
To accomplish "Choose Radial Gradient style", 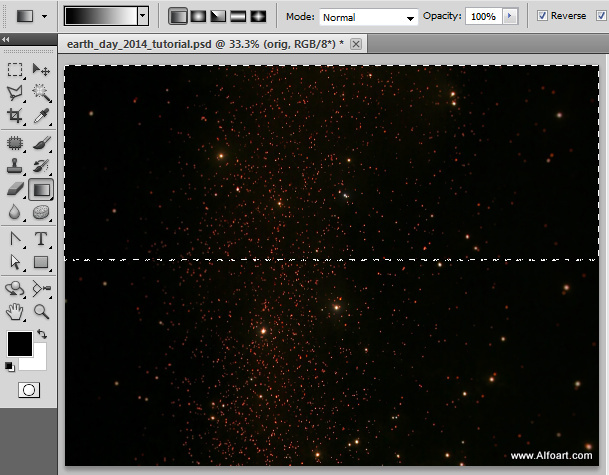I will pyautogui.click(x=198, y=16).
